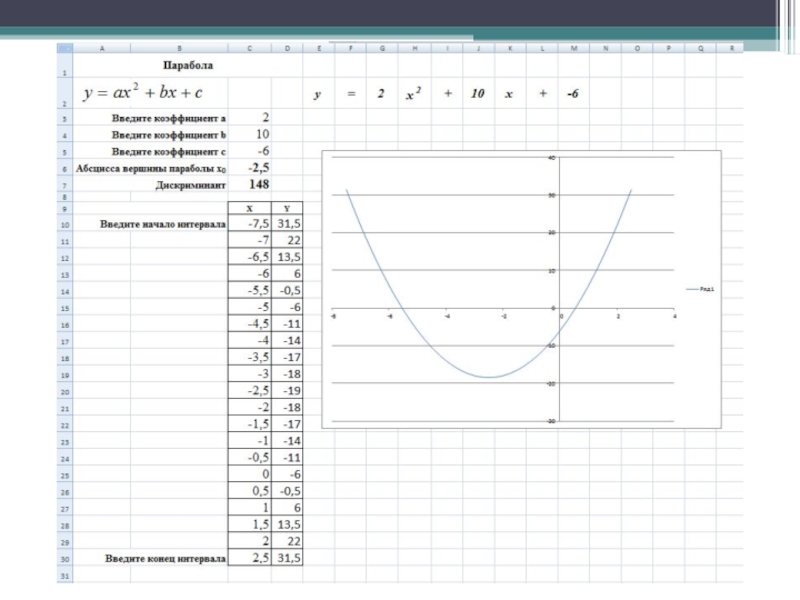
Task: Click label 'Абсцисса вершины параболы x0'
Action: pos(151,169)
